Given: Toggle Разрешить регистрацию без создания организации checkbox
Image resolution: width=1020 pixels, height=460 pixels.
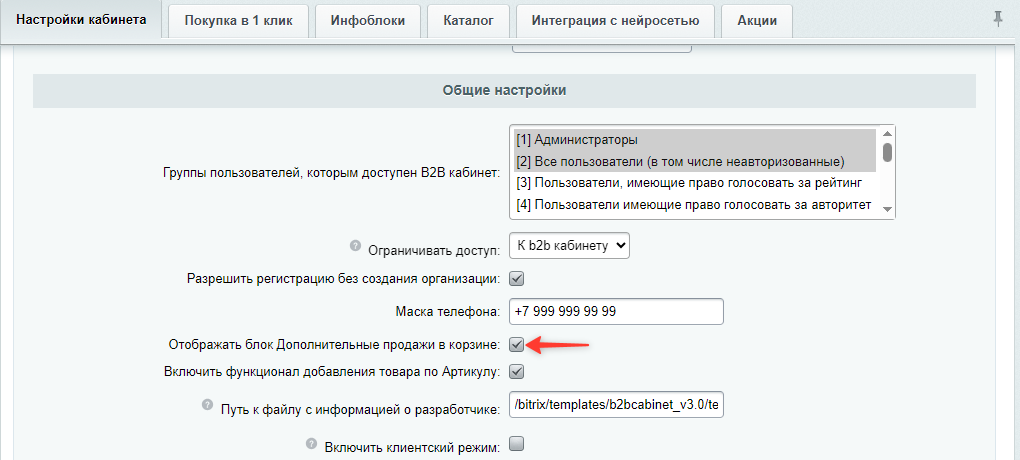Looking at the screenshot, I should [x=517, y=279].
